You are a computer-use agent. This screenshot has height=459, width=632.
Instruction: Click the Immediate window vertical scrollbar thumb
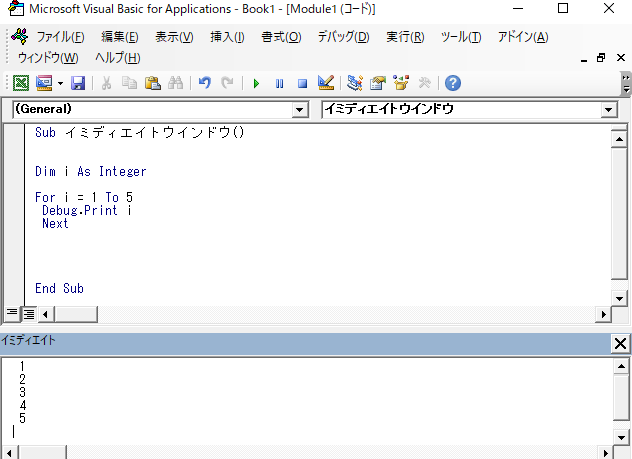coord(621,397)
